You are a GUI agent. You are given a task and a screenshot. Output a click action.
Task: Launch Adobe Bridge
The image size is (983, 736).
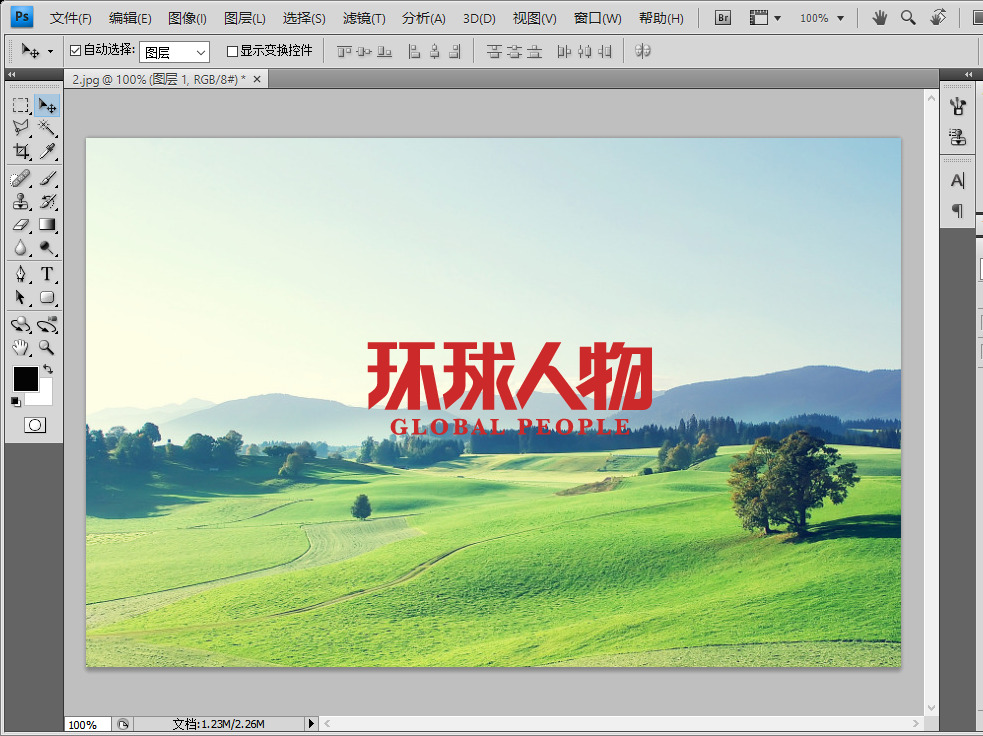723,18
